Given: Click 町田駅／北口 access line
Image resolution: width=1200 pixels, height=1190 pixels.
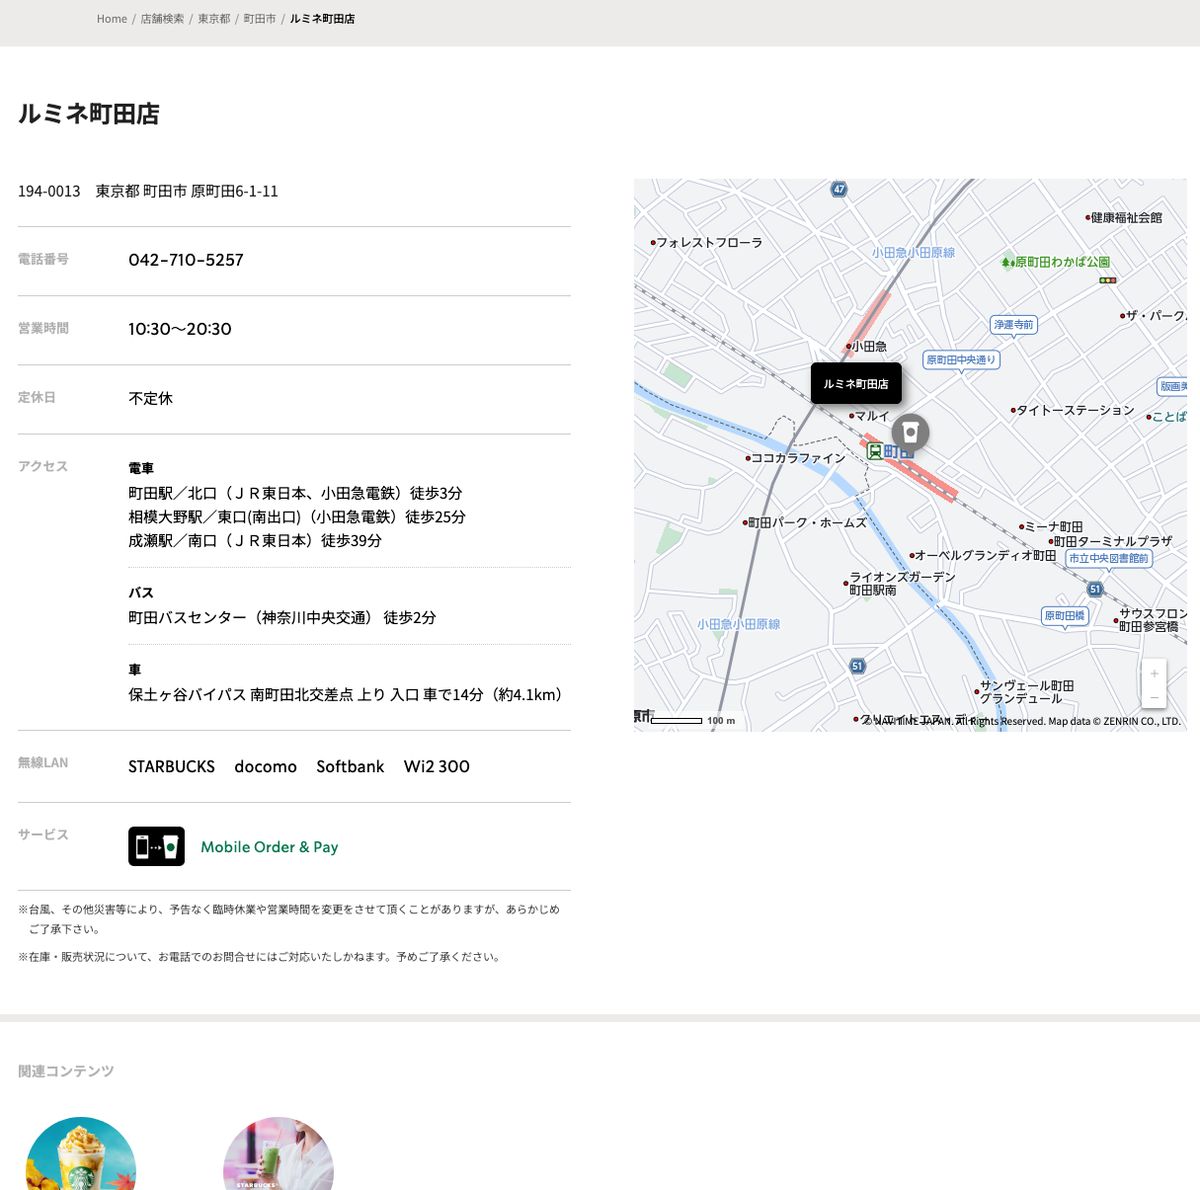Looking at the screenshot, I should coord(296,493).
